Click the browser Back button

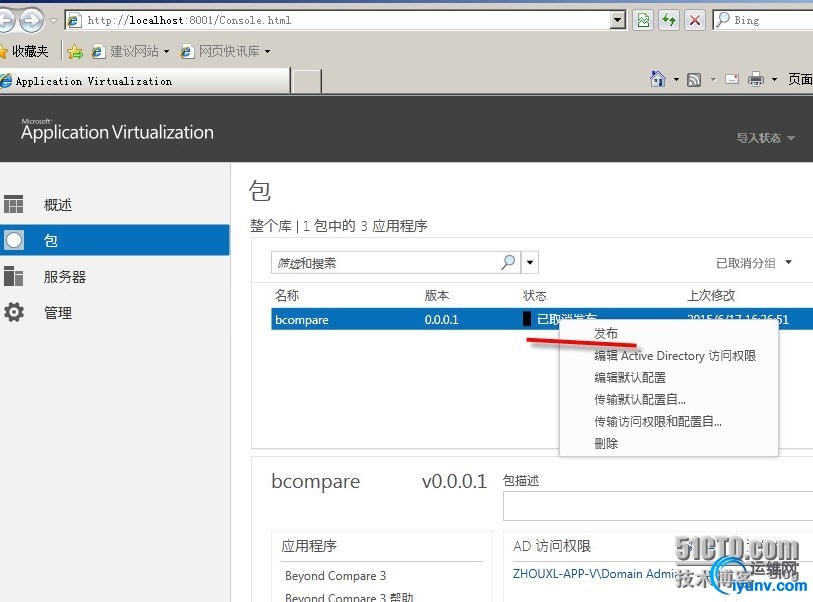[x=6, y=20]
